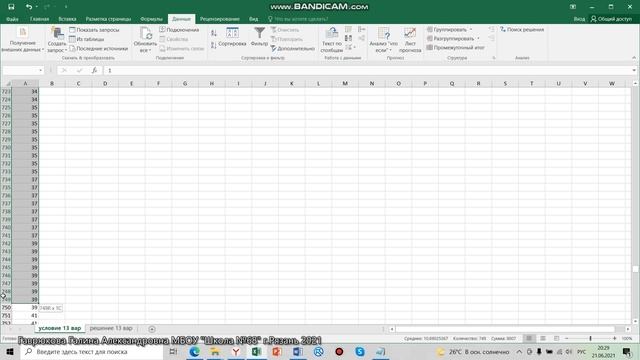Switch to the Insert (Вставка) tab
The height and width of the screenshot is (360, 640).
[67, 19]
